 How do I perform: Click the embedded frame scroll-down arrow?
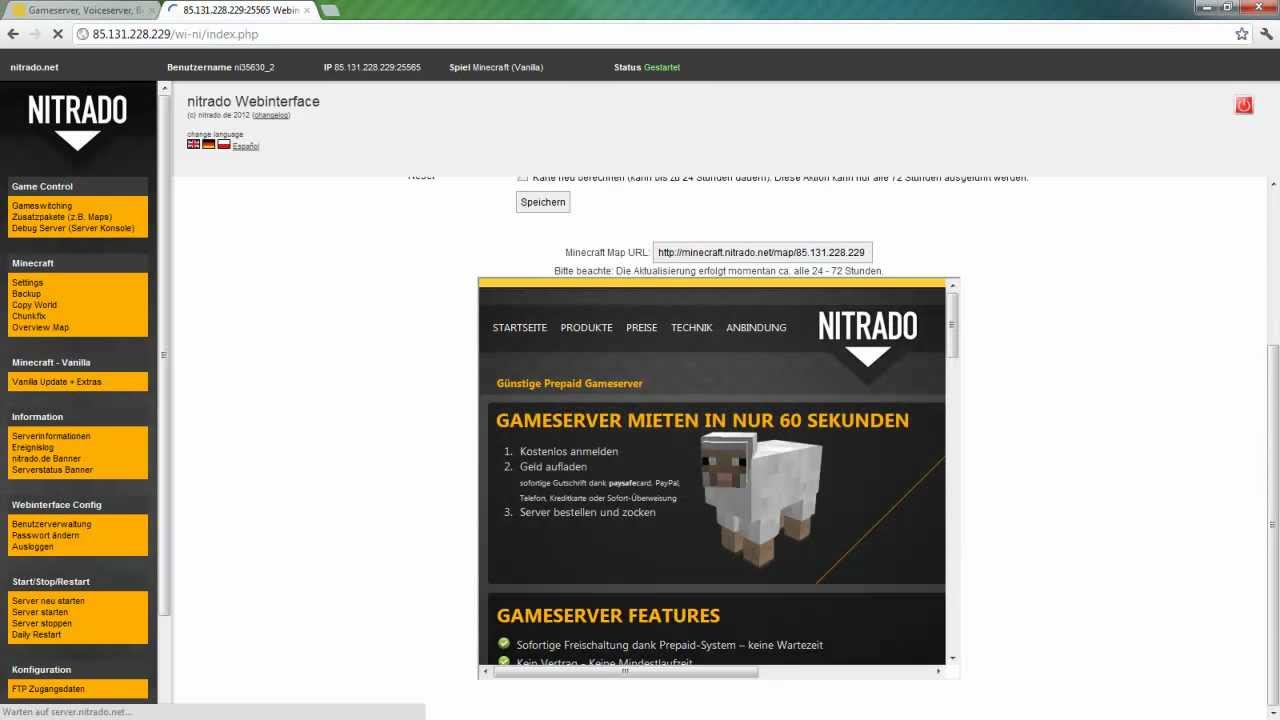click(x=953, y=657)
